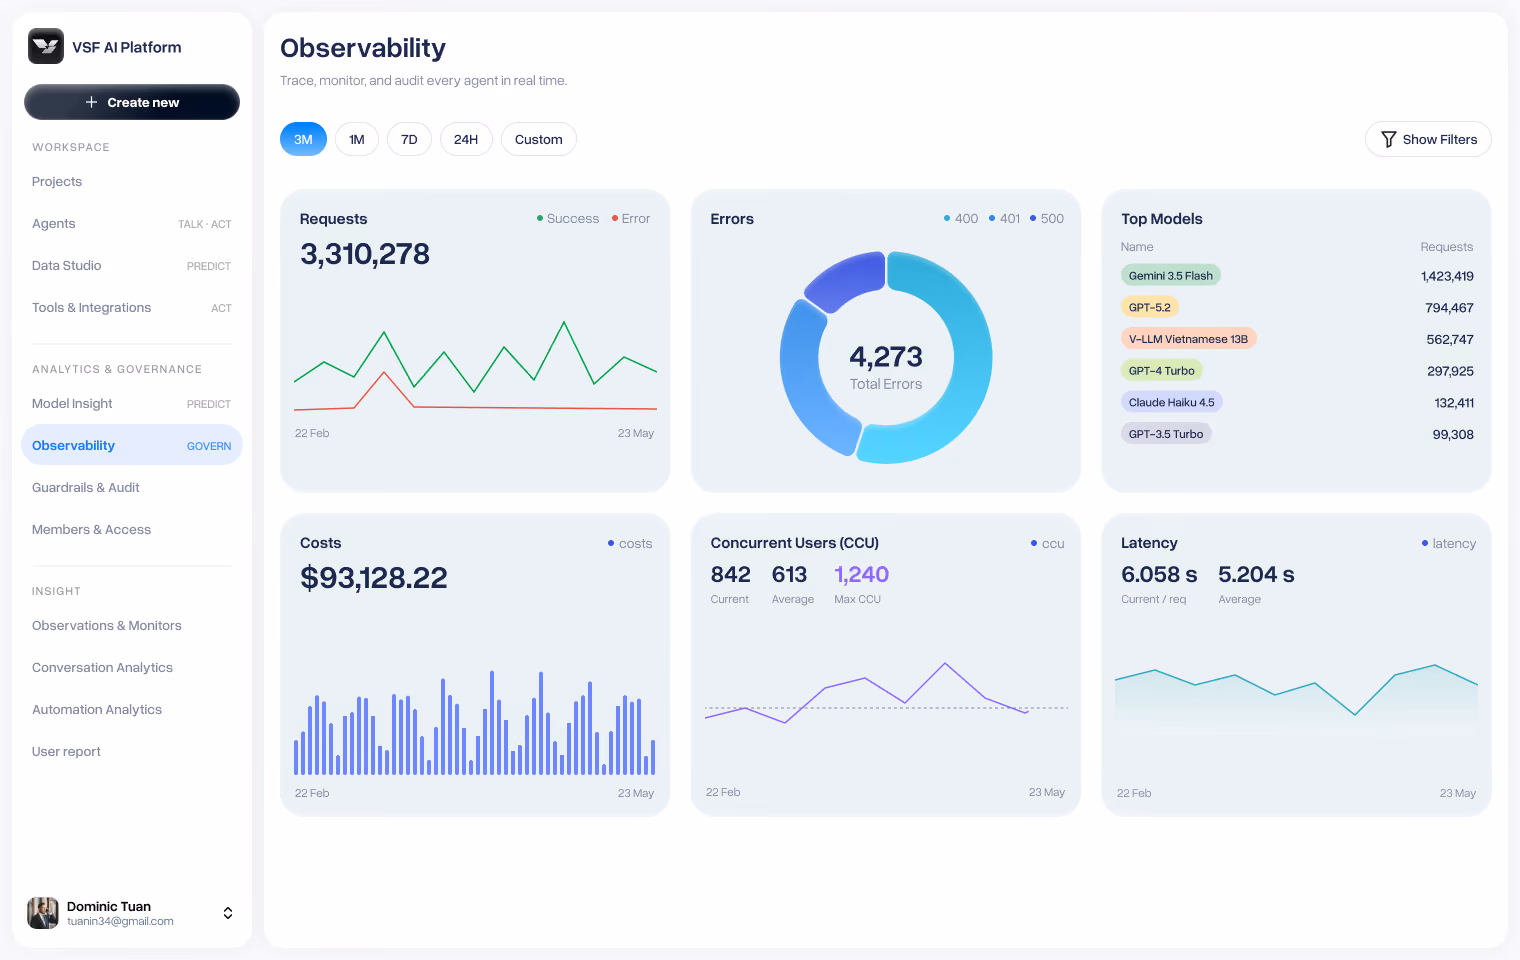
Task: Click the Costs bar chart
Action: (475, 723)
